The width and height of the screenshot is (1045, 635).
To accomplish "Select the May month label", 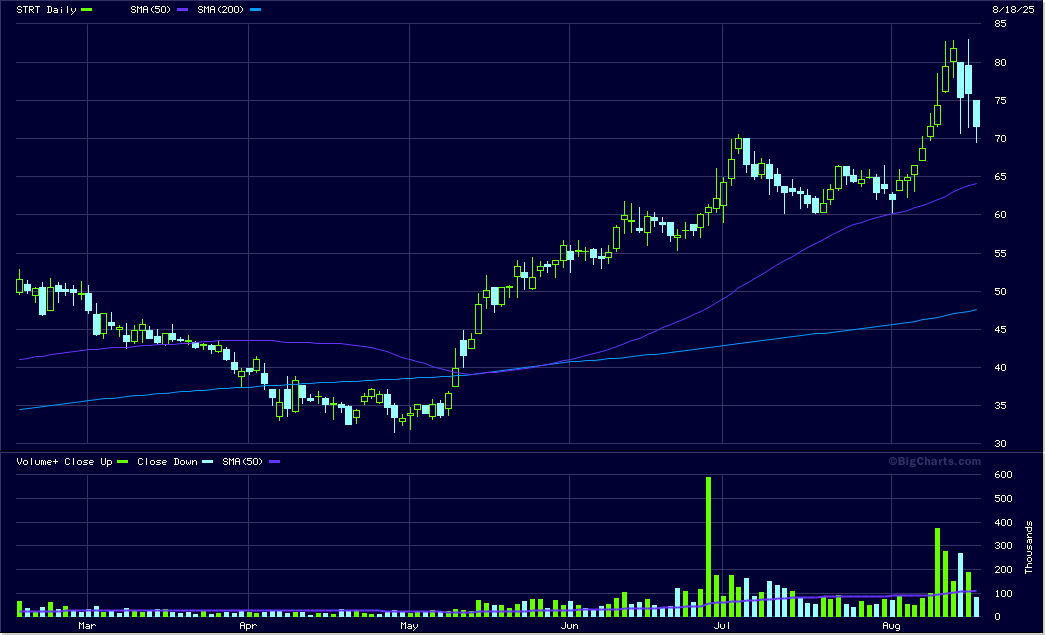I will point(409,626).
